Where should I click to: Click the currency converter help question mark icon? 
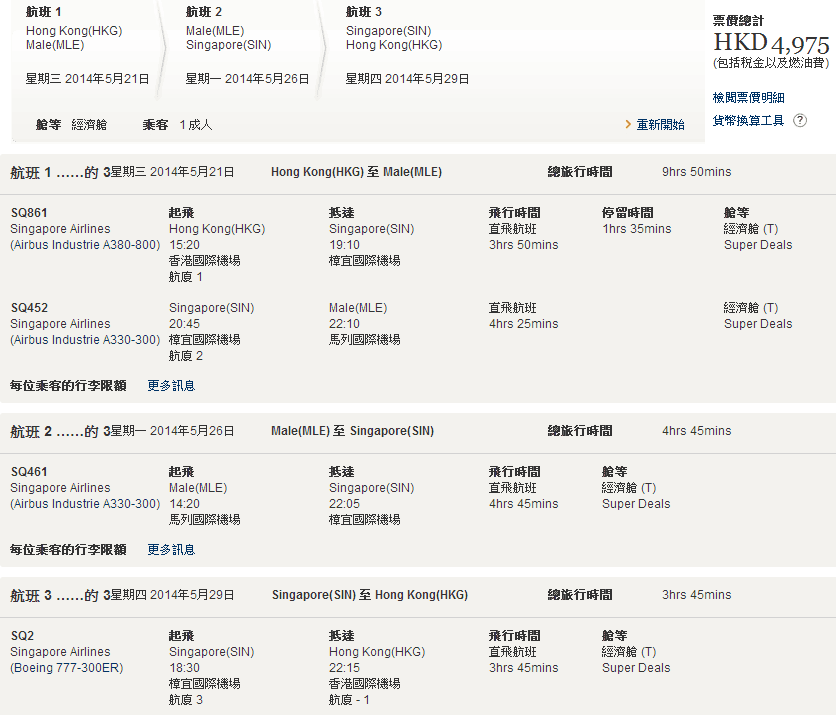tap(800, 121)
